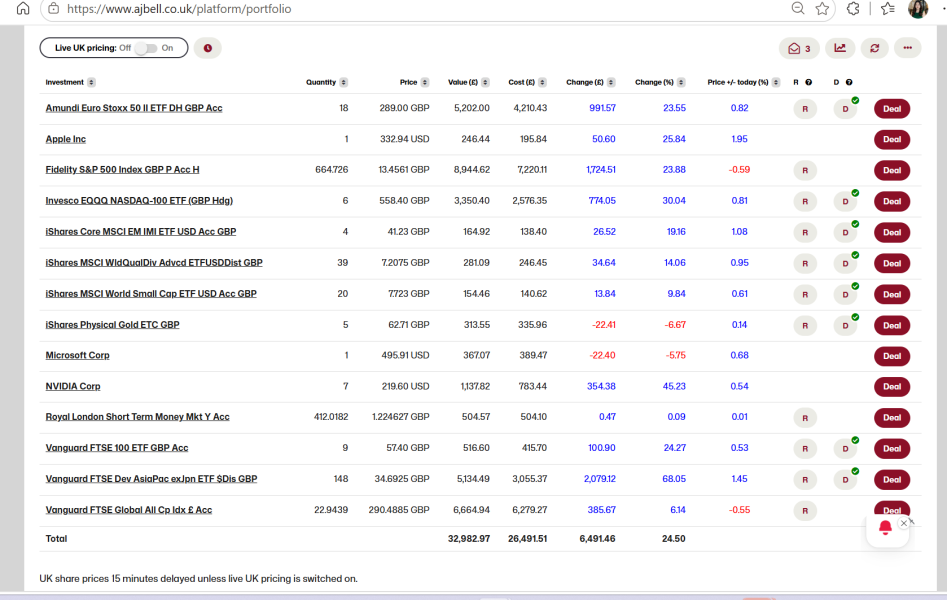
Task: Click the red clock icon
Action: pos(208,48)
